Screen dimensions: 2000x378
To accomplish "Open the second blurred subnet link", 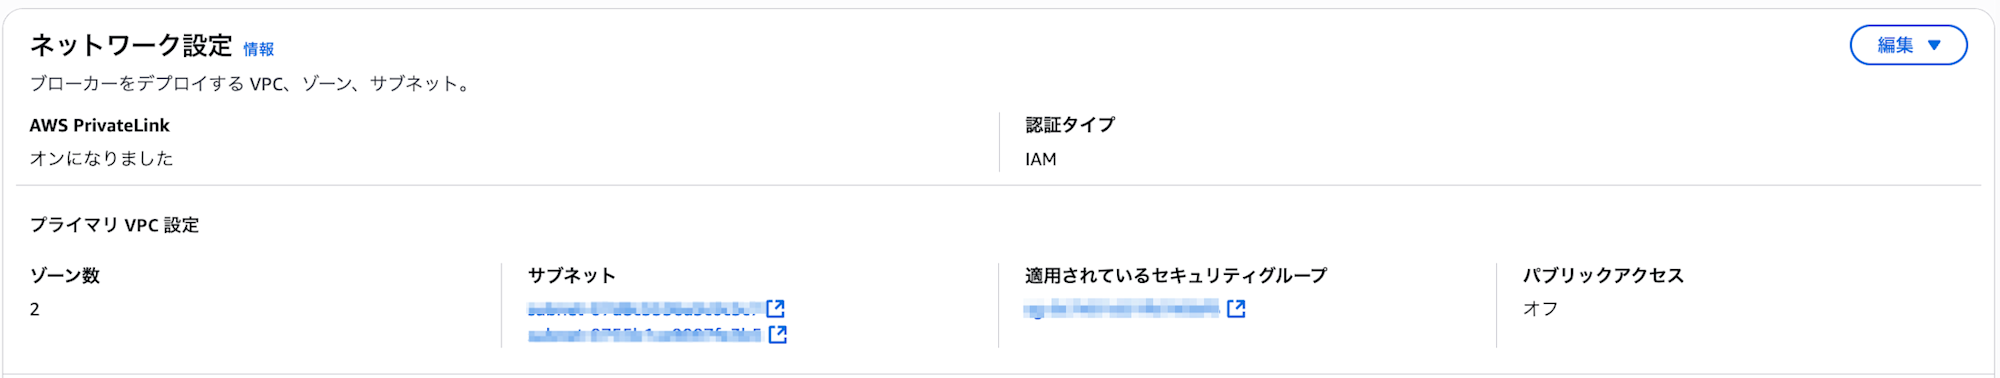I will (645, 334).
